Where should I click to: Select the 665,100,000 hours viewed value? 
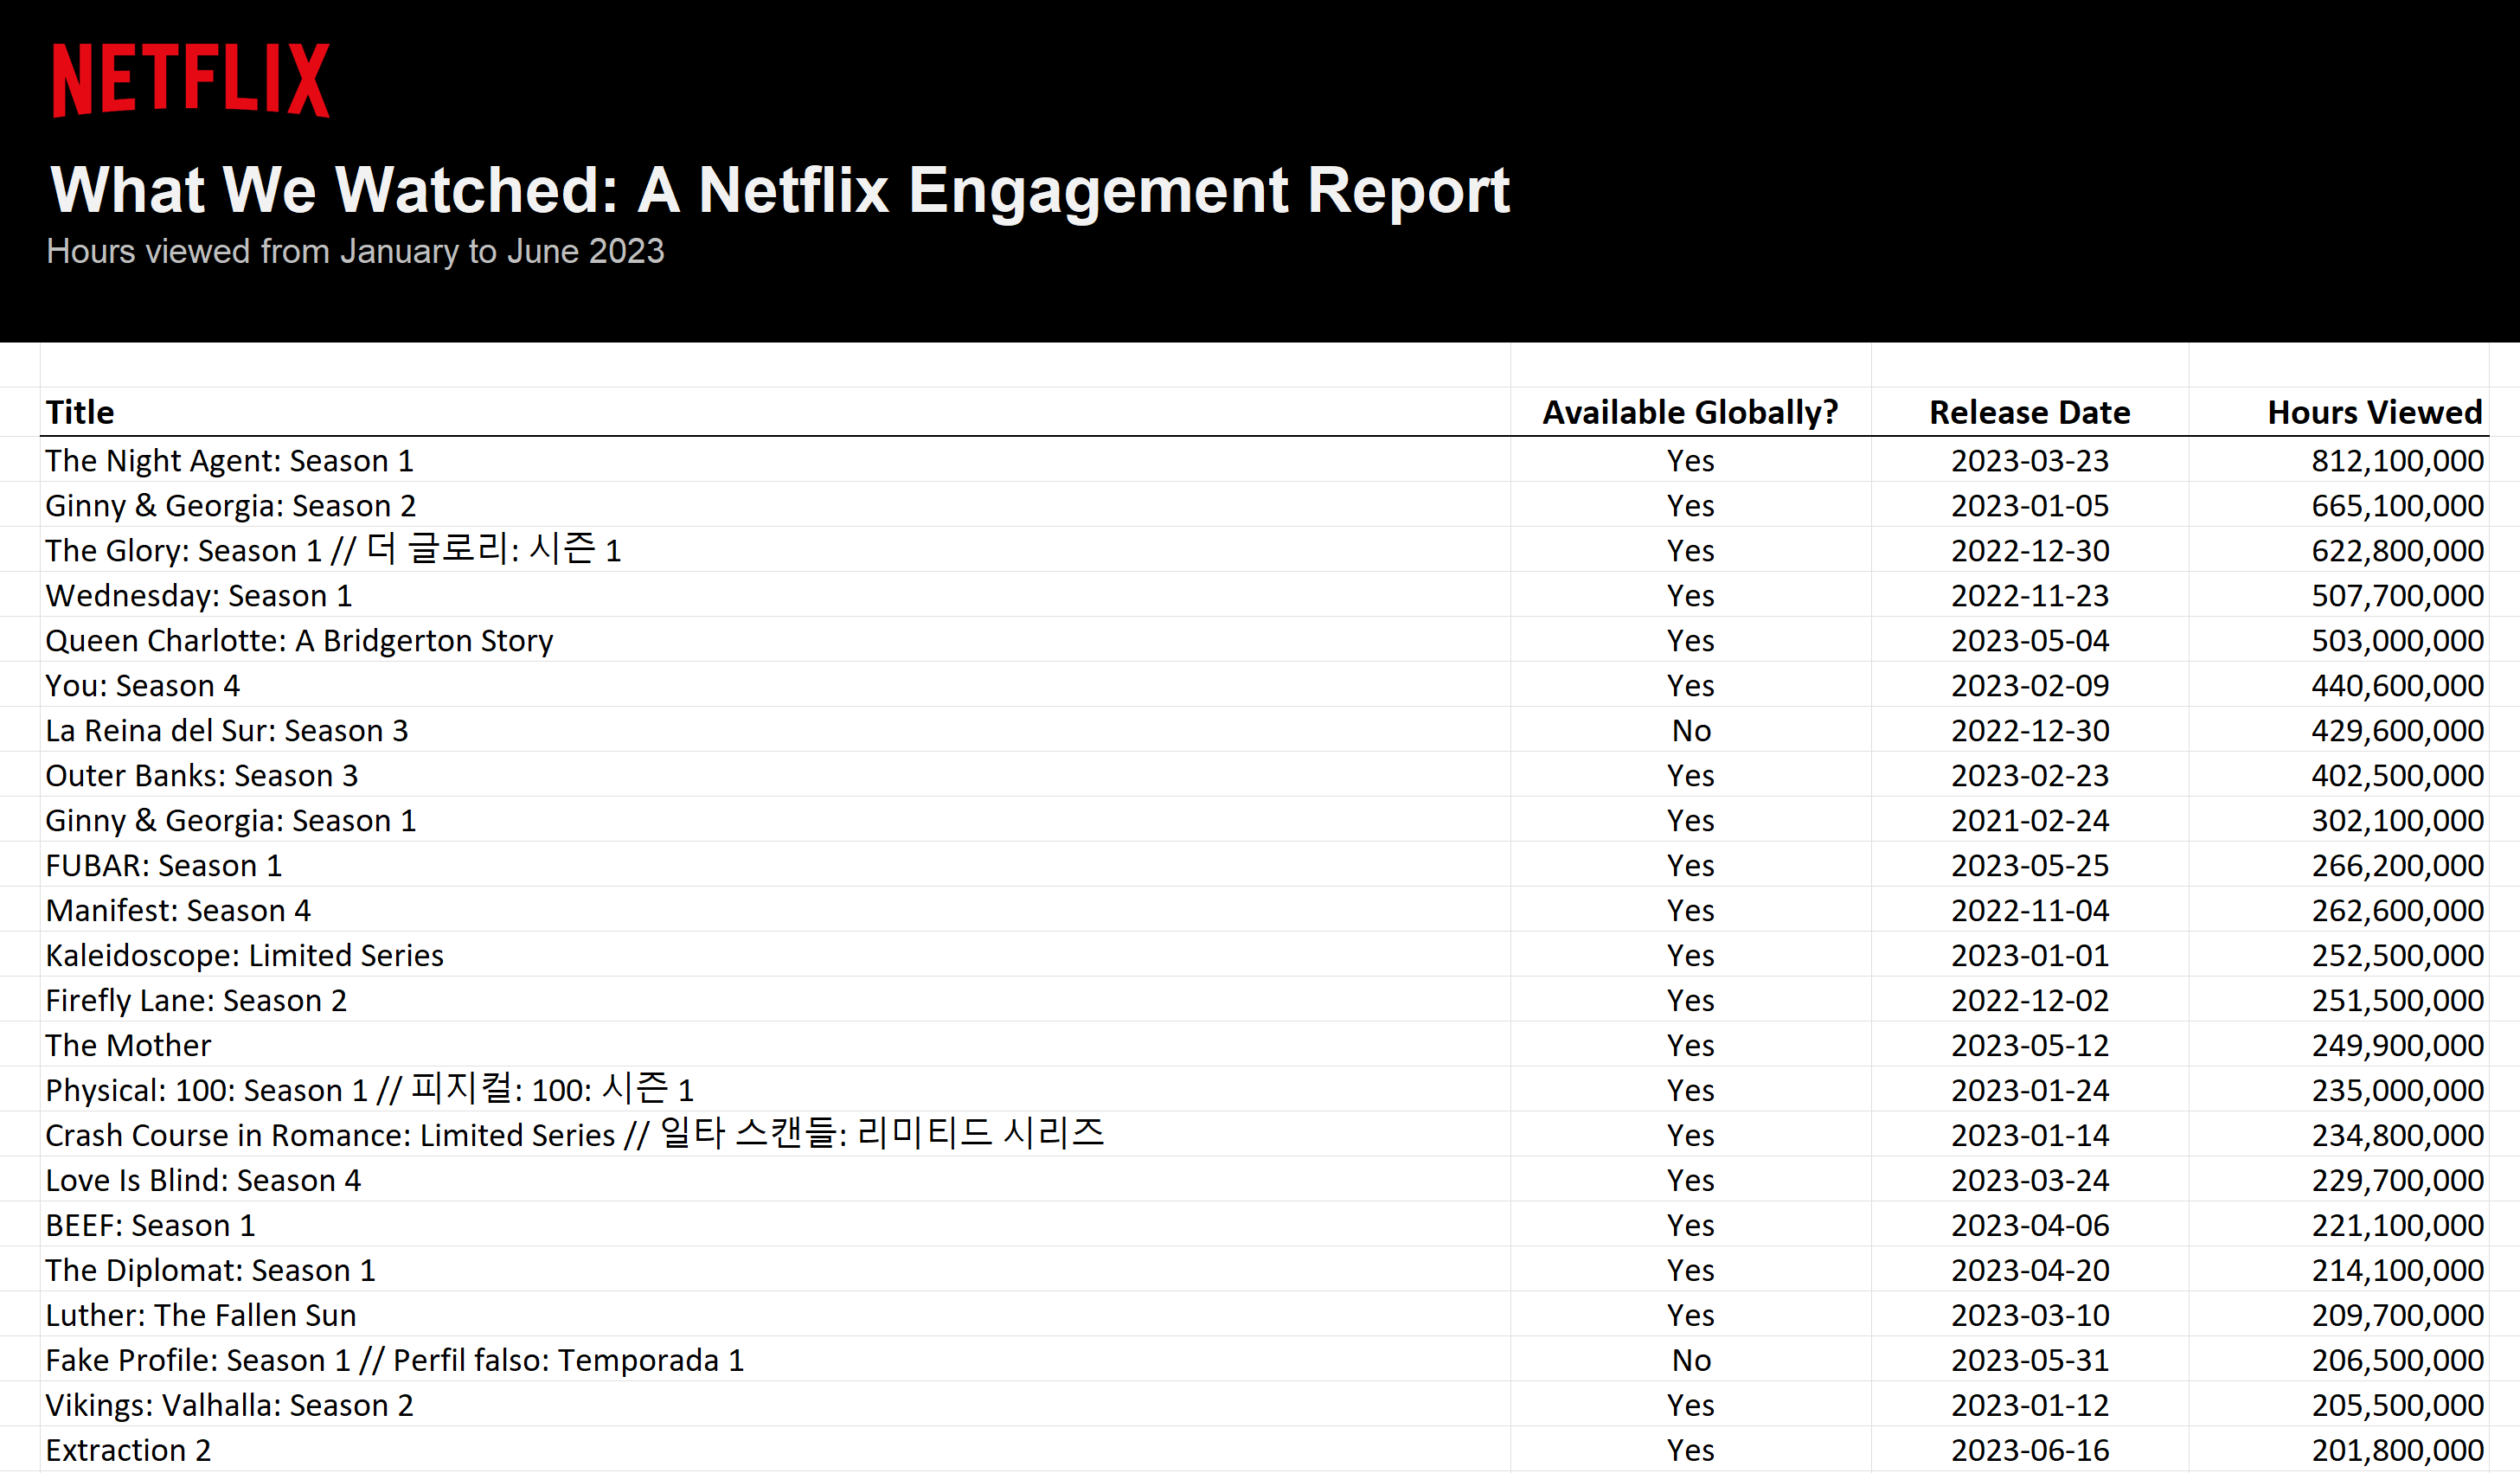[x=2397, y=506]
